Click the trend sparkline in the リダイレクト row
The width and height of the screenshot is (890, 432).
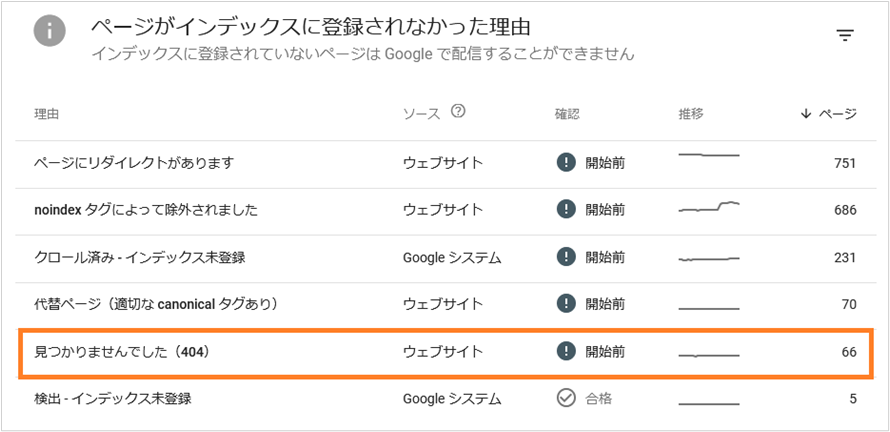point(708,156)
